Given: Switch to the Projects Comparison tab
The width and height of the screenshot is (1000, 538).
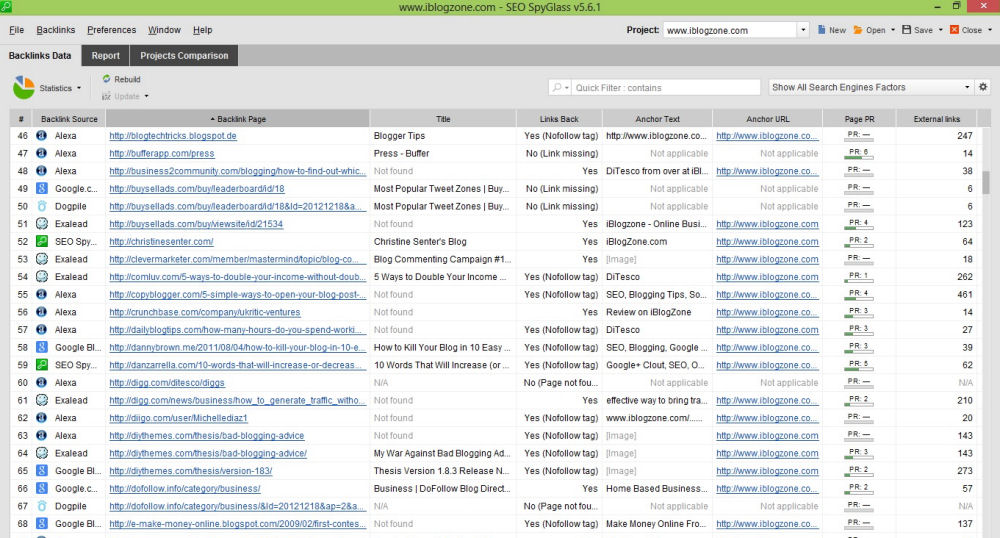Looking at the screenshot, I should click(184, 55).
